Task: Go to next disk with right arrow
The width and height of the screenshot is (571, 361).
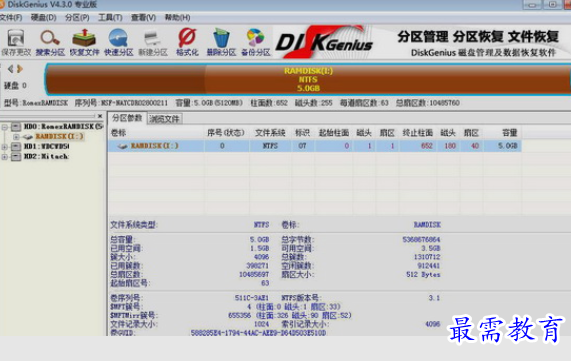Action: (x=20, y=69)
